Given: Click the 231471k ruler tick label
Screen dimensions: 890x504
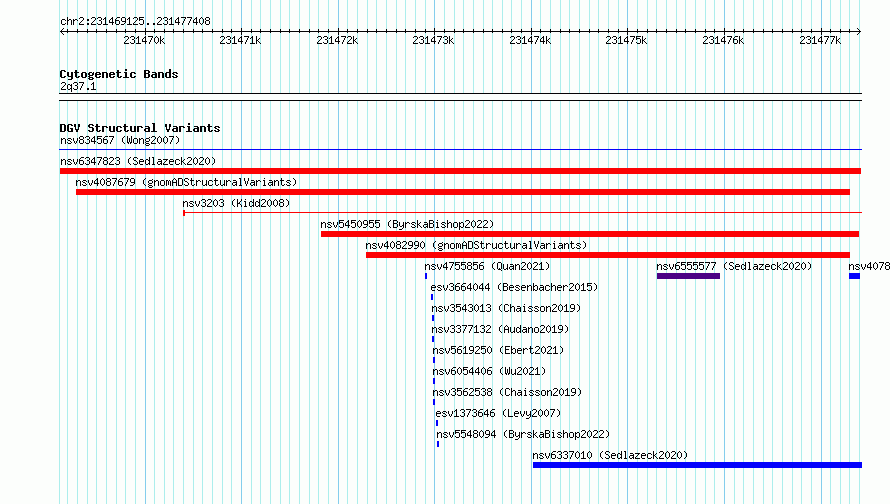Looking at the screenshot, I should pos(240,40).
